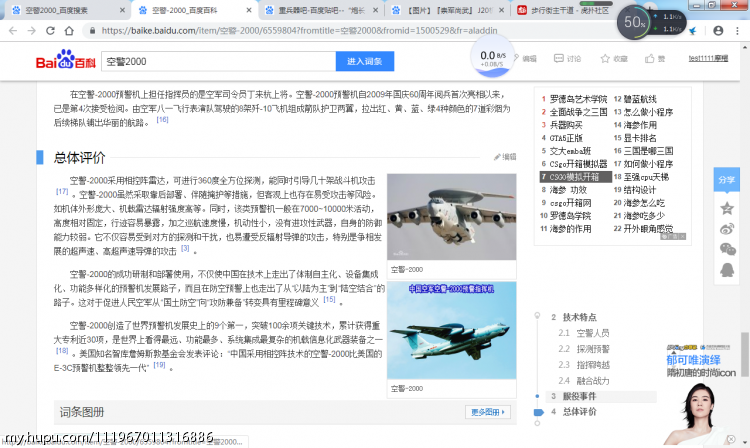Open ad link CSGO模拟开箱
750x448 pixels.
click(x=574, y=177)
